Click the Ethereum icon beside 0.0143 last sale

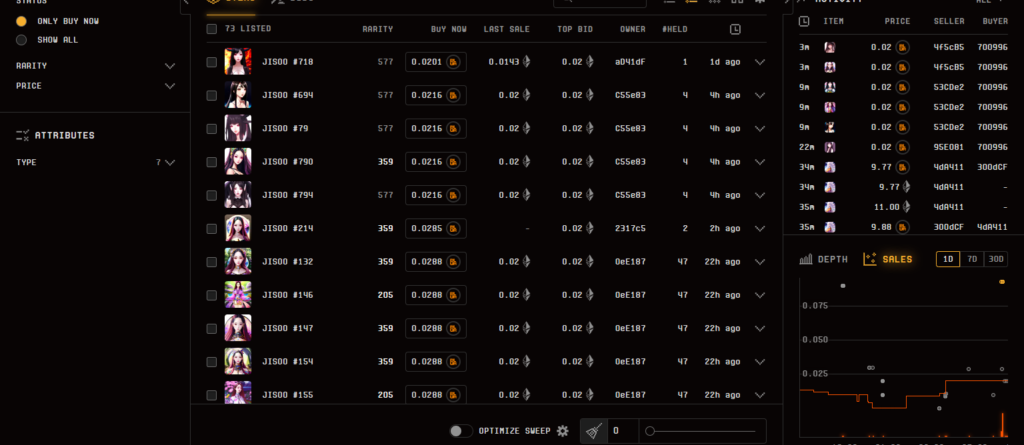526,62
